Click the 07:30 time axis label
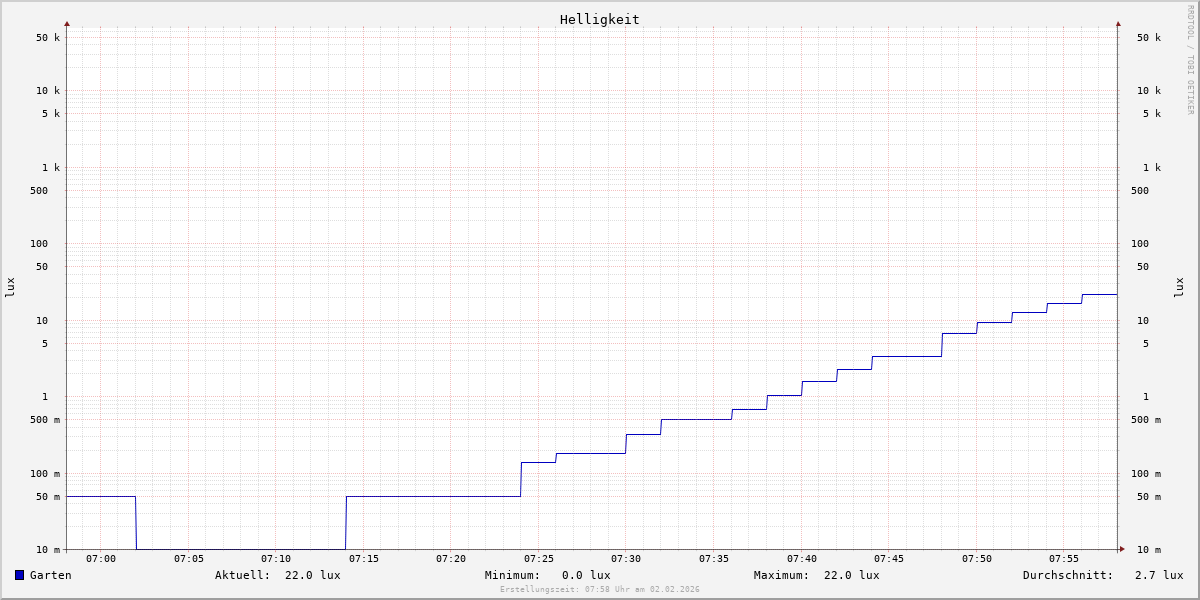The height and width of the screenshot is (600, 1200). point(626,559)
